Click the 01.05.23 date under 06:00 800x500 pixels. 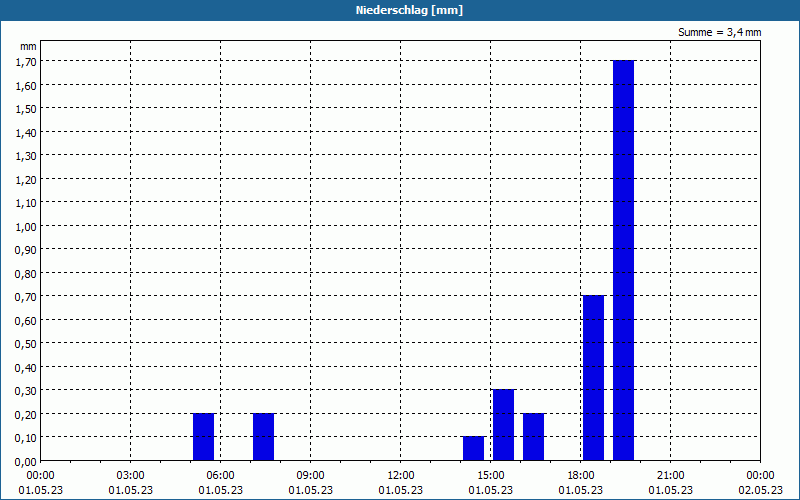(x=220, y=490)
